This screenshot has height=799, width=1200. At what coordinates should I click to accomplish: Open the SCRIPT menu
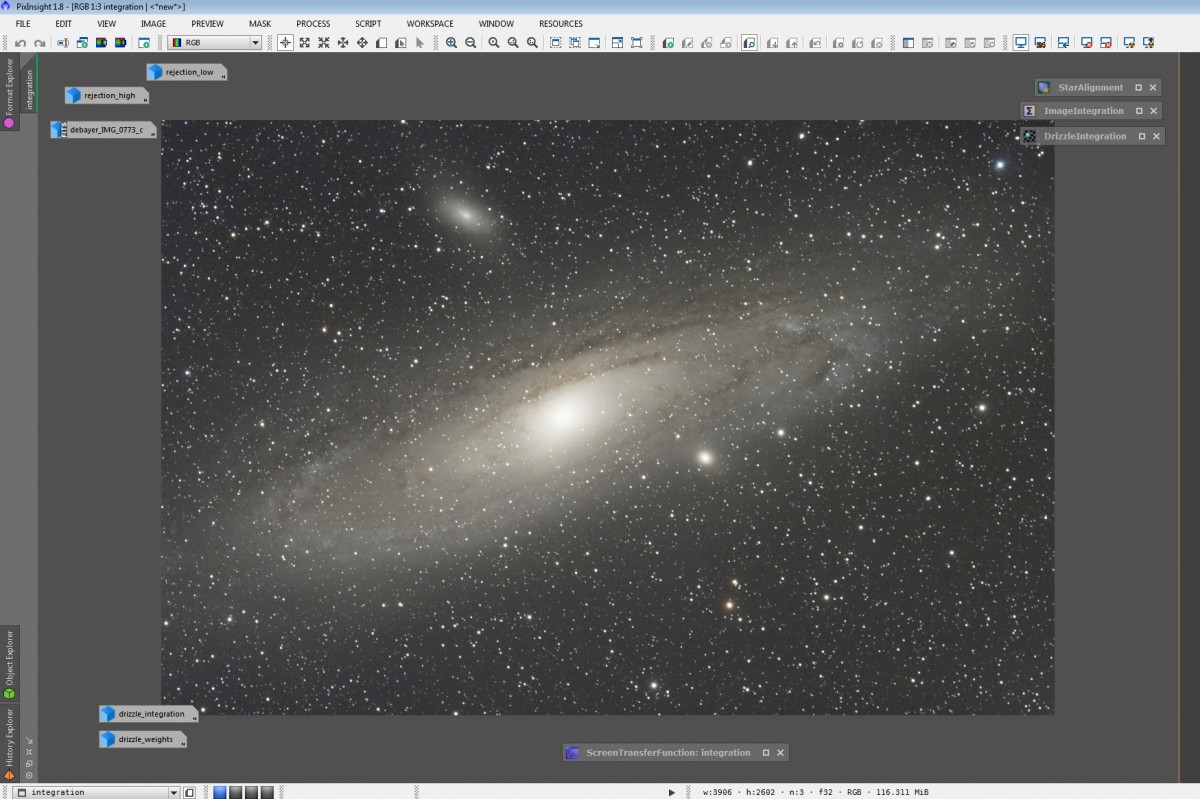[368, 24]
